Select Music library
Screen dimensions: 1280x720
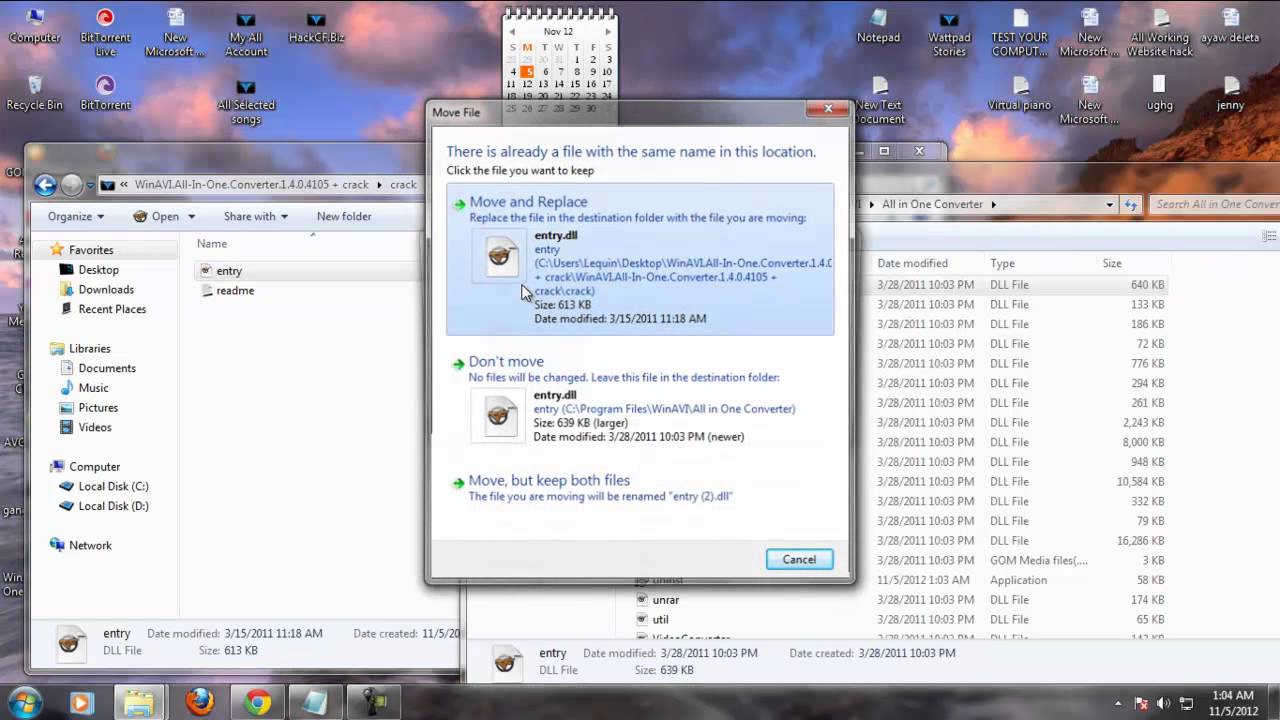point(93,388)
